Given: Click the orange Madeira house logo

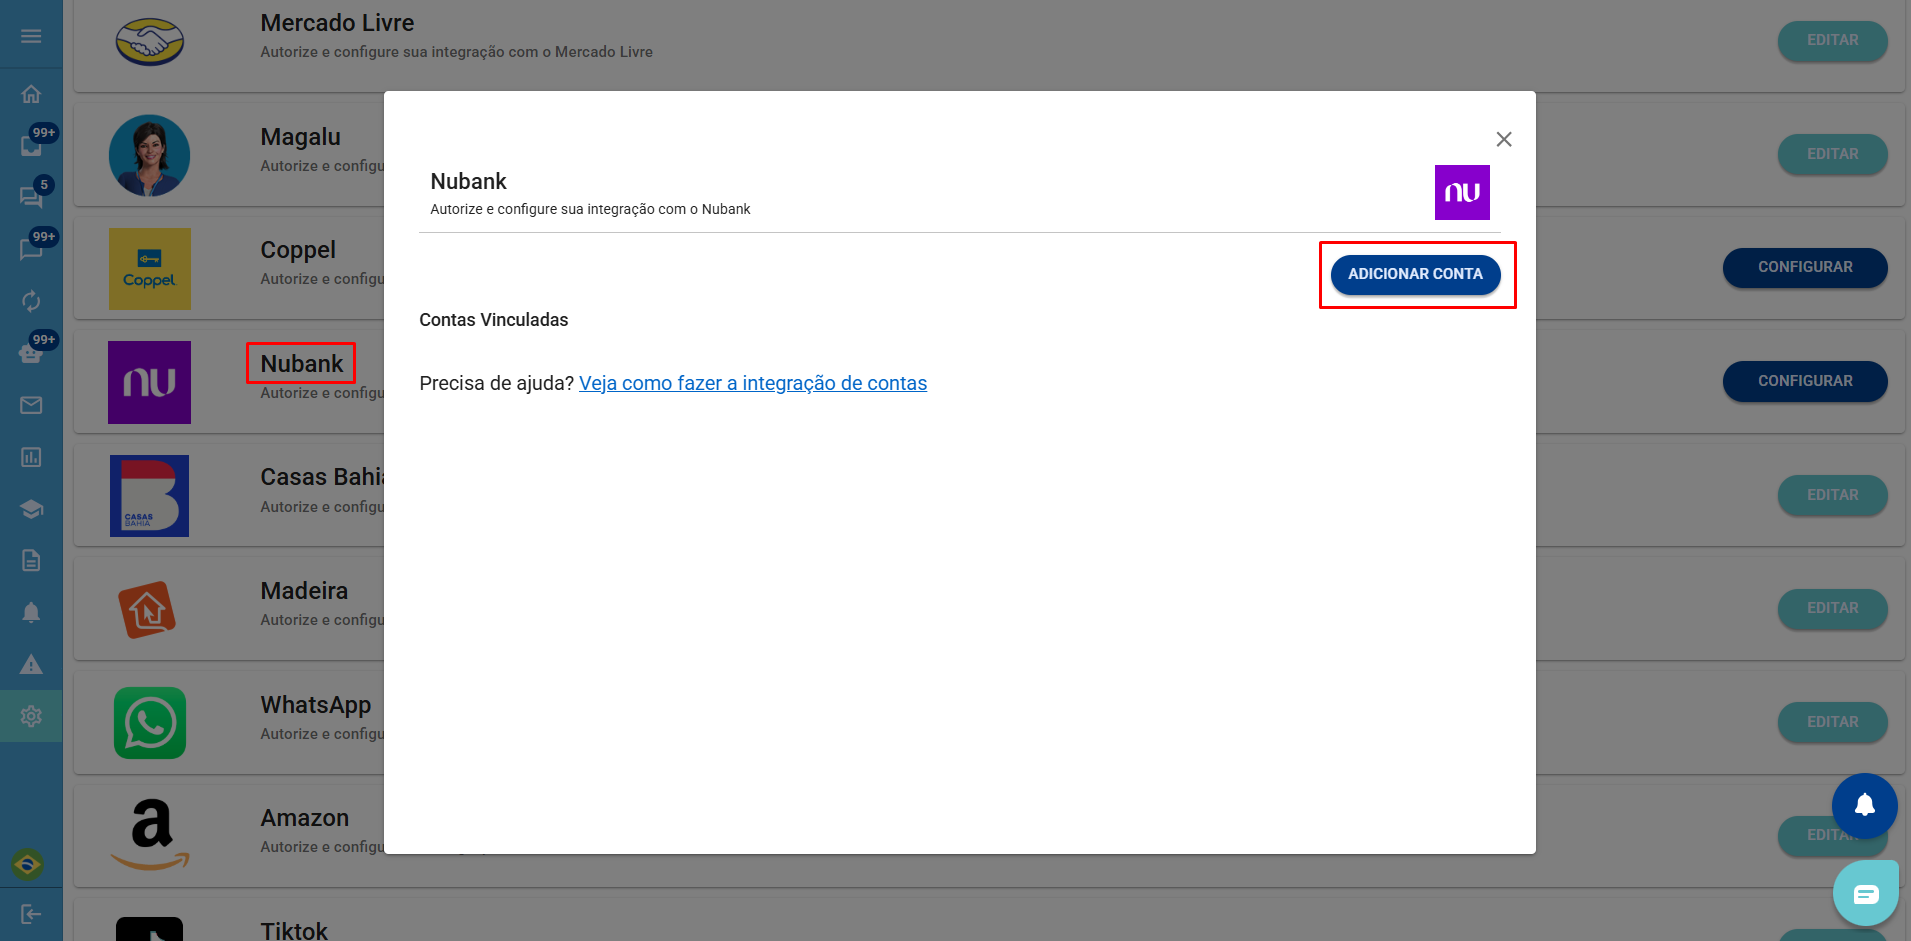Looking at the screenshot, I should (148, 609).
